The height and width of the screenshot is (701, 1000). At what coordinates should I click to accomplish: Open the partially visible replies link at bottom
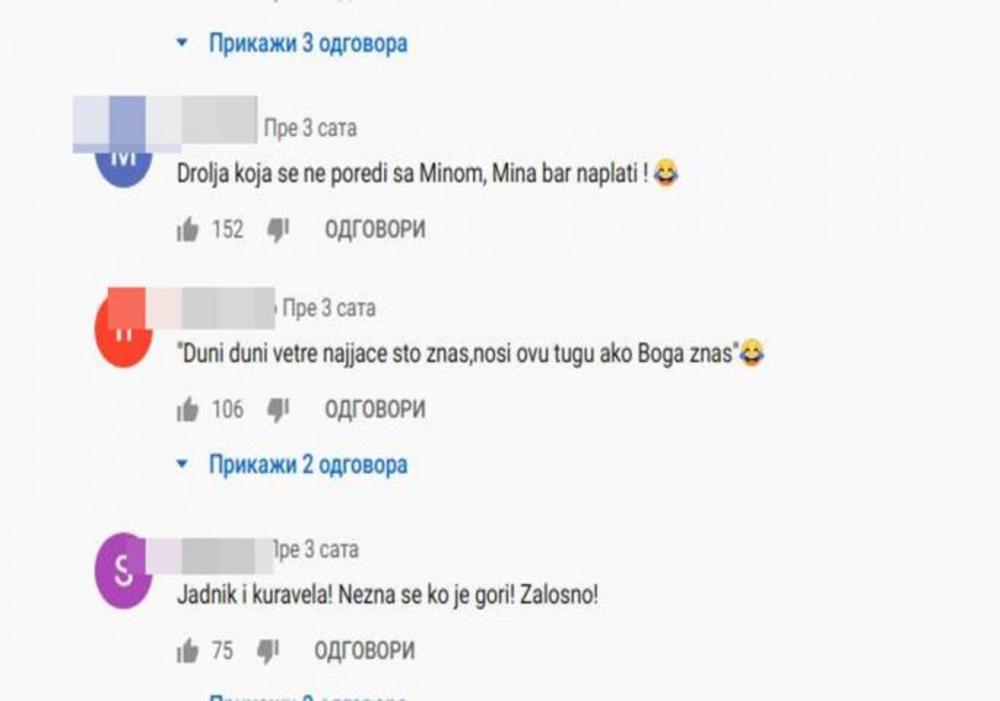(308, 697)
